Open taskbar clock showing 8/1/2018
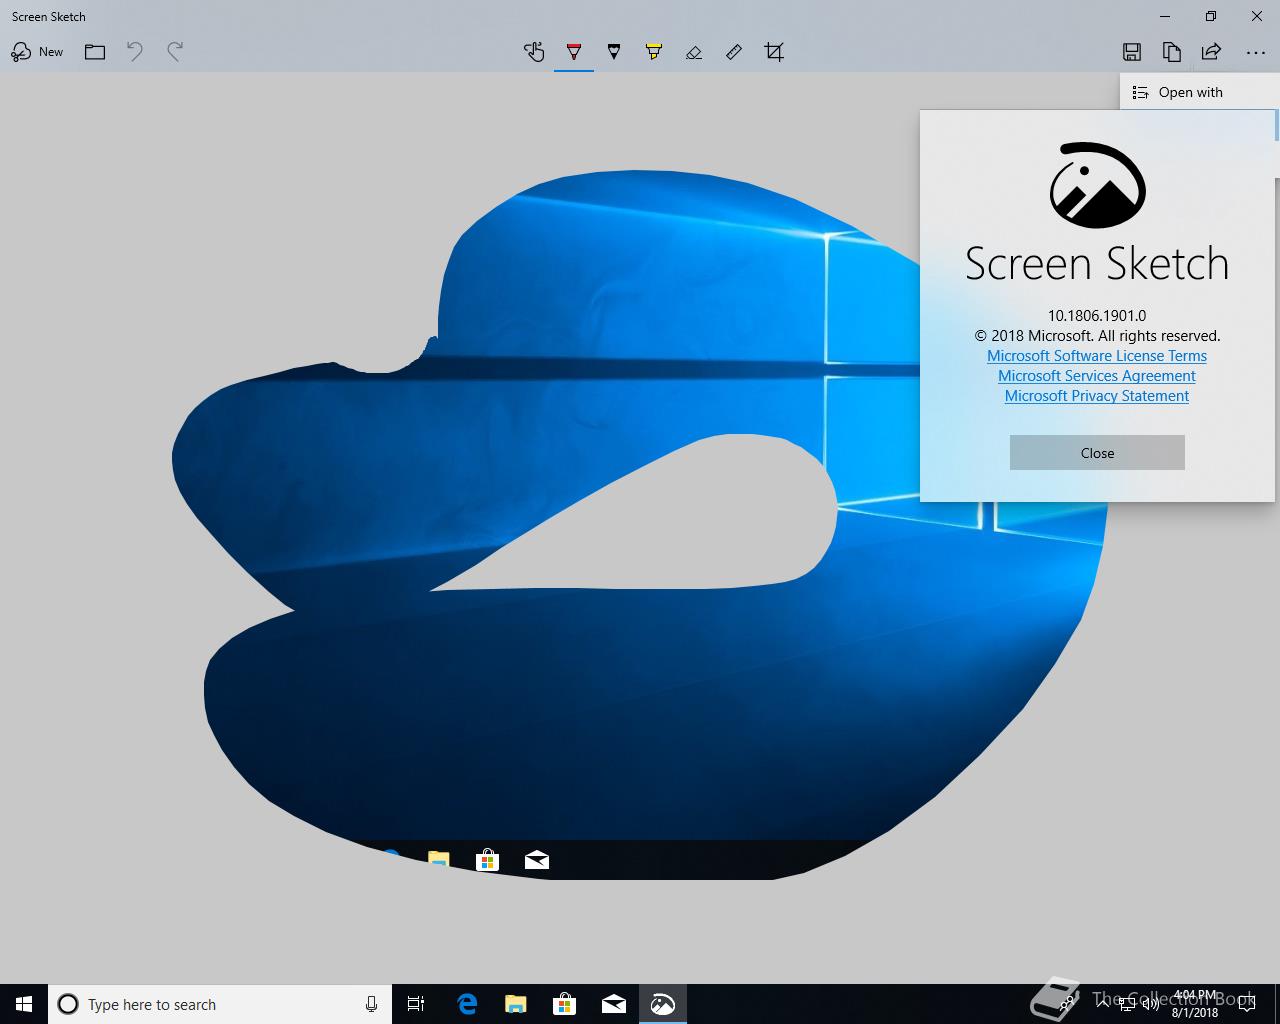The image size is (1280, 1024). coord(1195,1004)
